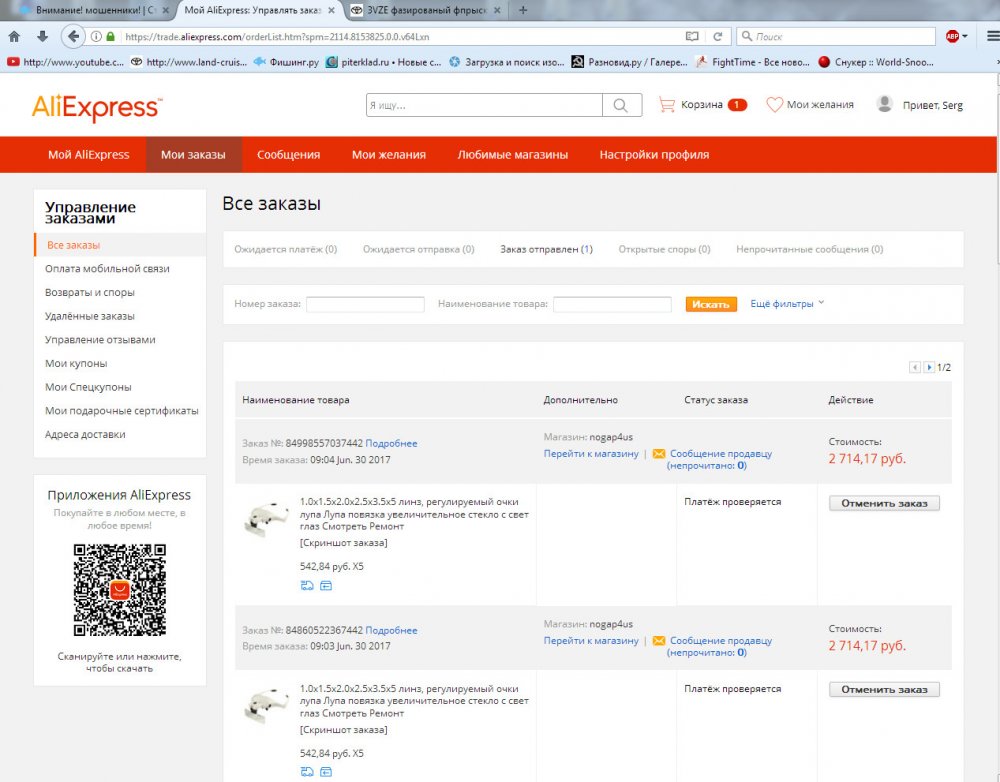The height and width of the screenshot is (782, 1000).
Task: Cancel first order with Отменить заказ
Action: click(x=884, y=503)
